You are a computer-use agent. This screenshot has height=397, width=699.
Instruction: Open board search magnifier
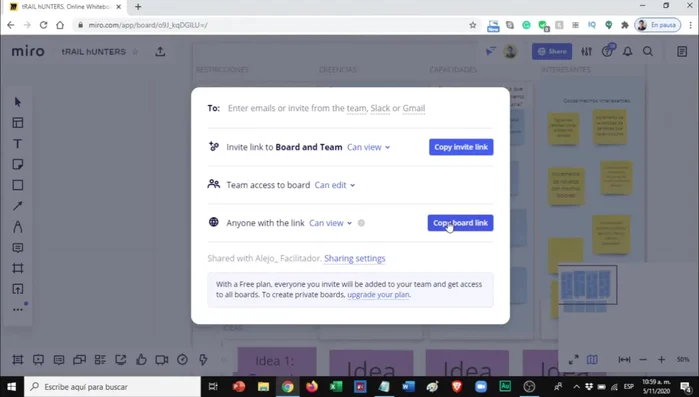pos(648,52)
